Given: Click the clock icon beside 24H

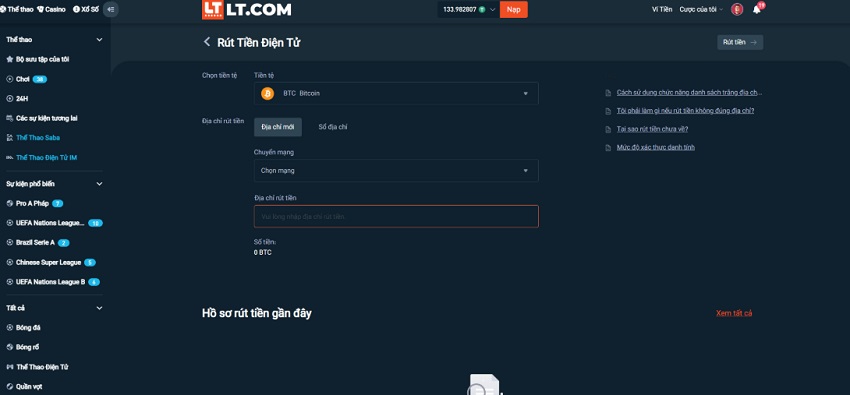Looking at the screenshot, I should pyautogui.click(x=9, y=99).
